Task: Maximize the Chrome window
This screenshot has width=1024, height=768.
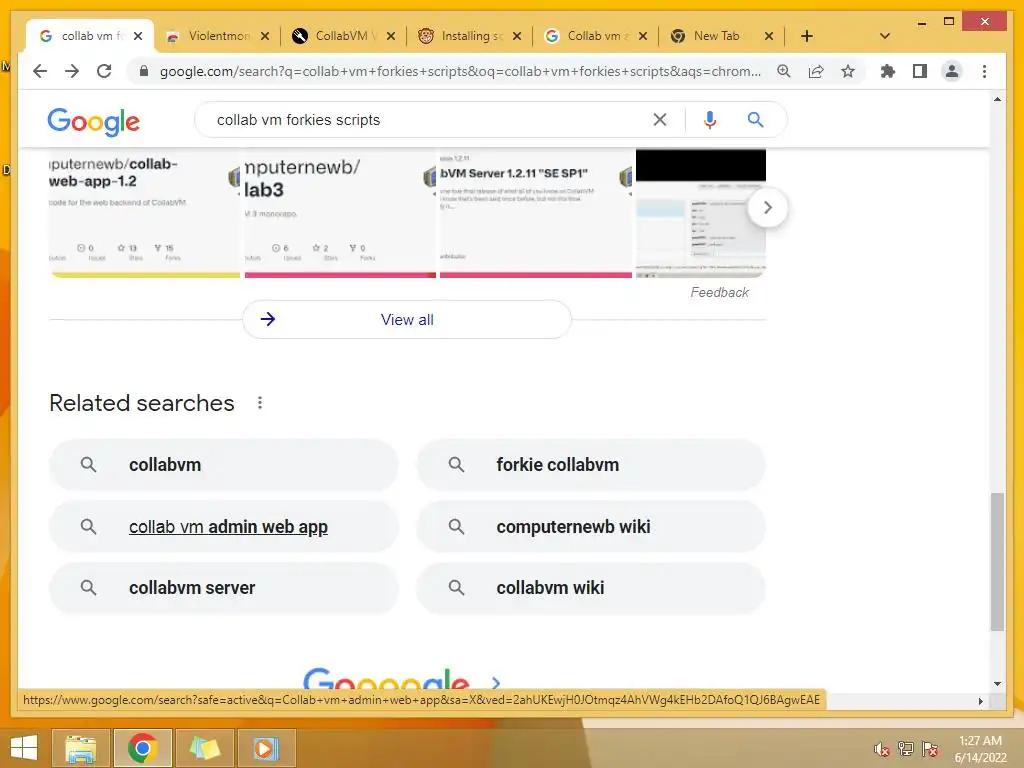Action: (x=949, y=22)
